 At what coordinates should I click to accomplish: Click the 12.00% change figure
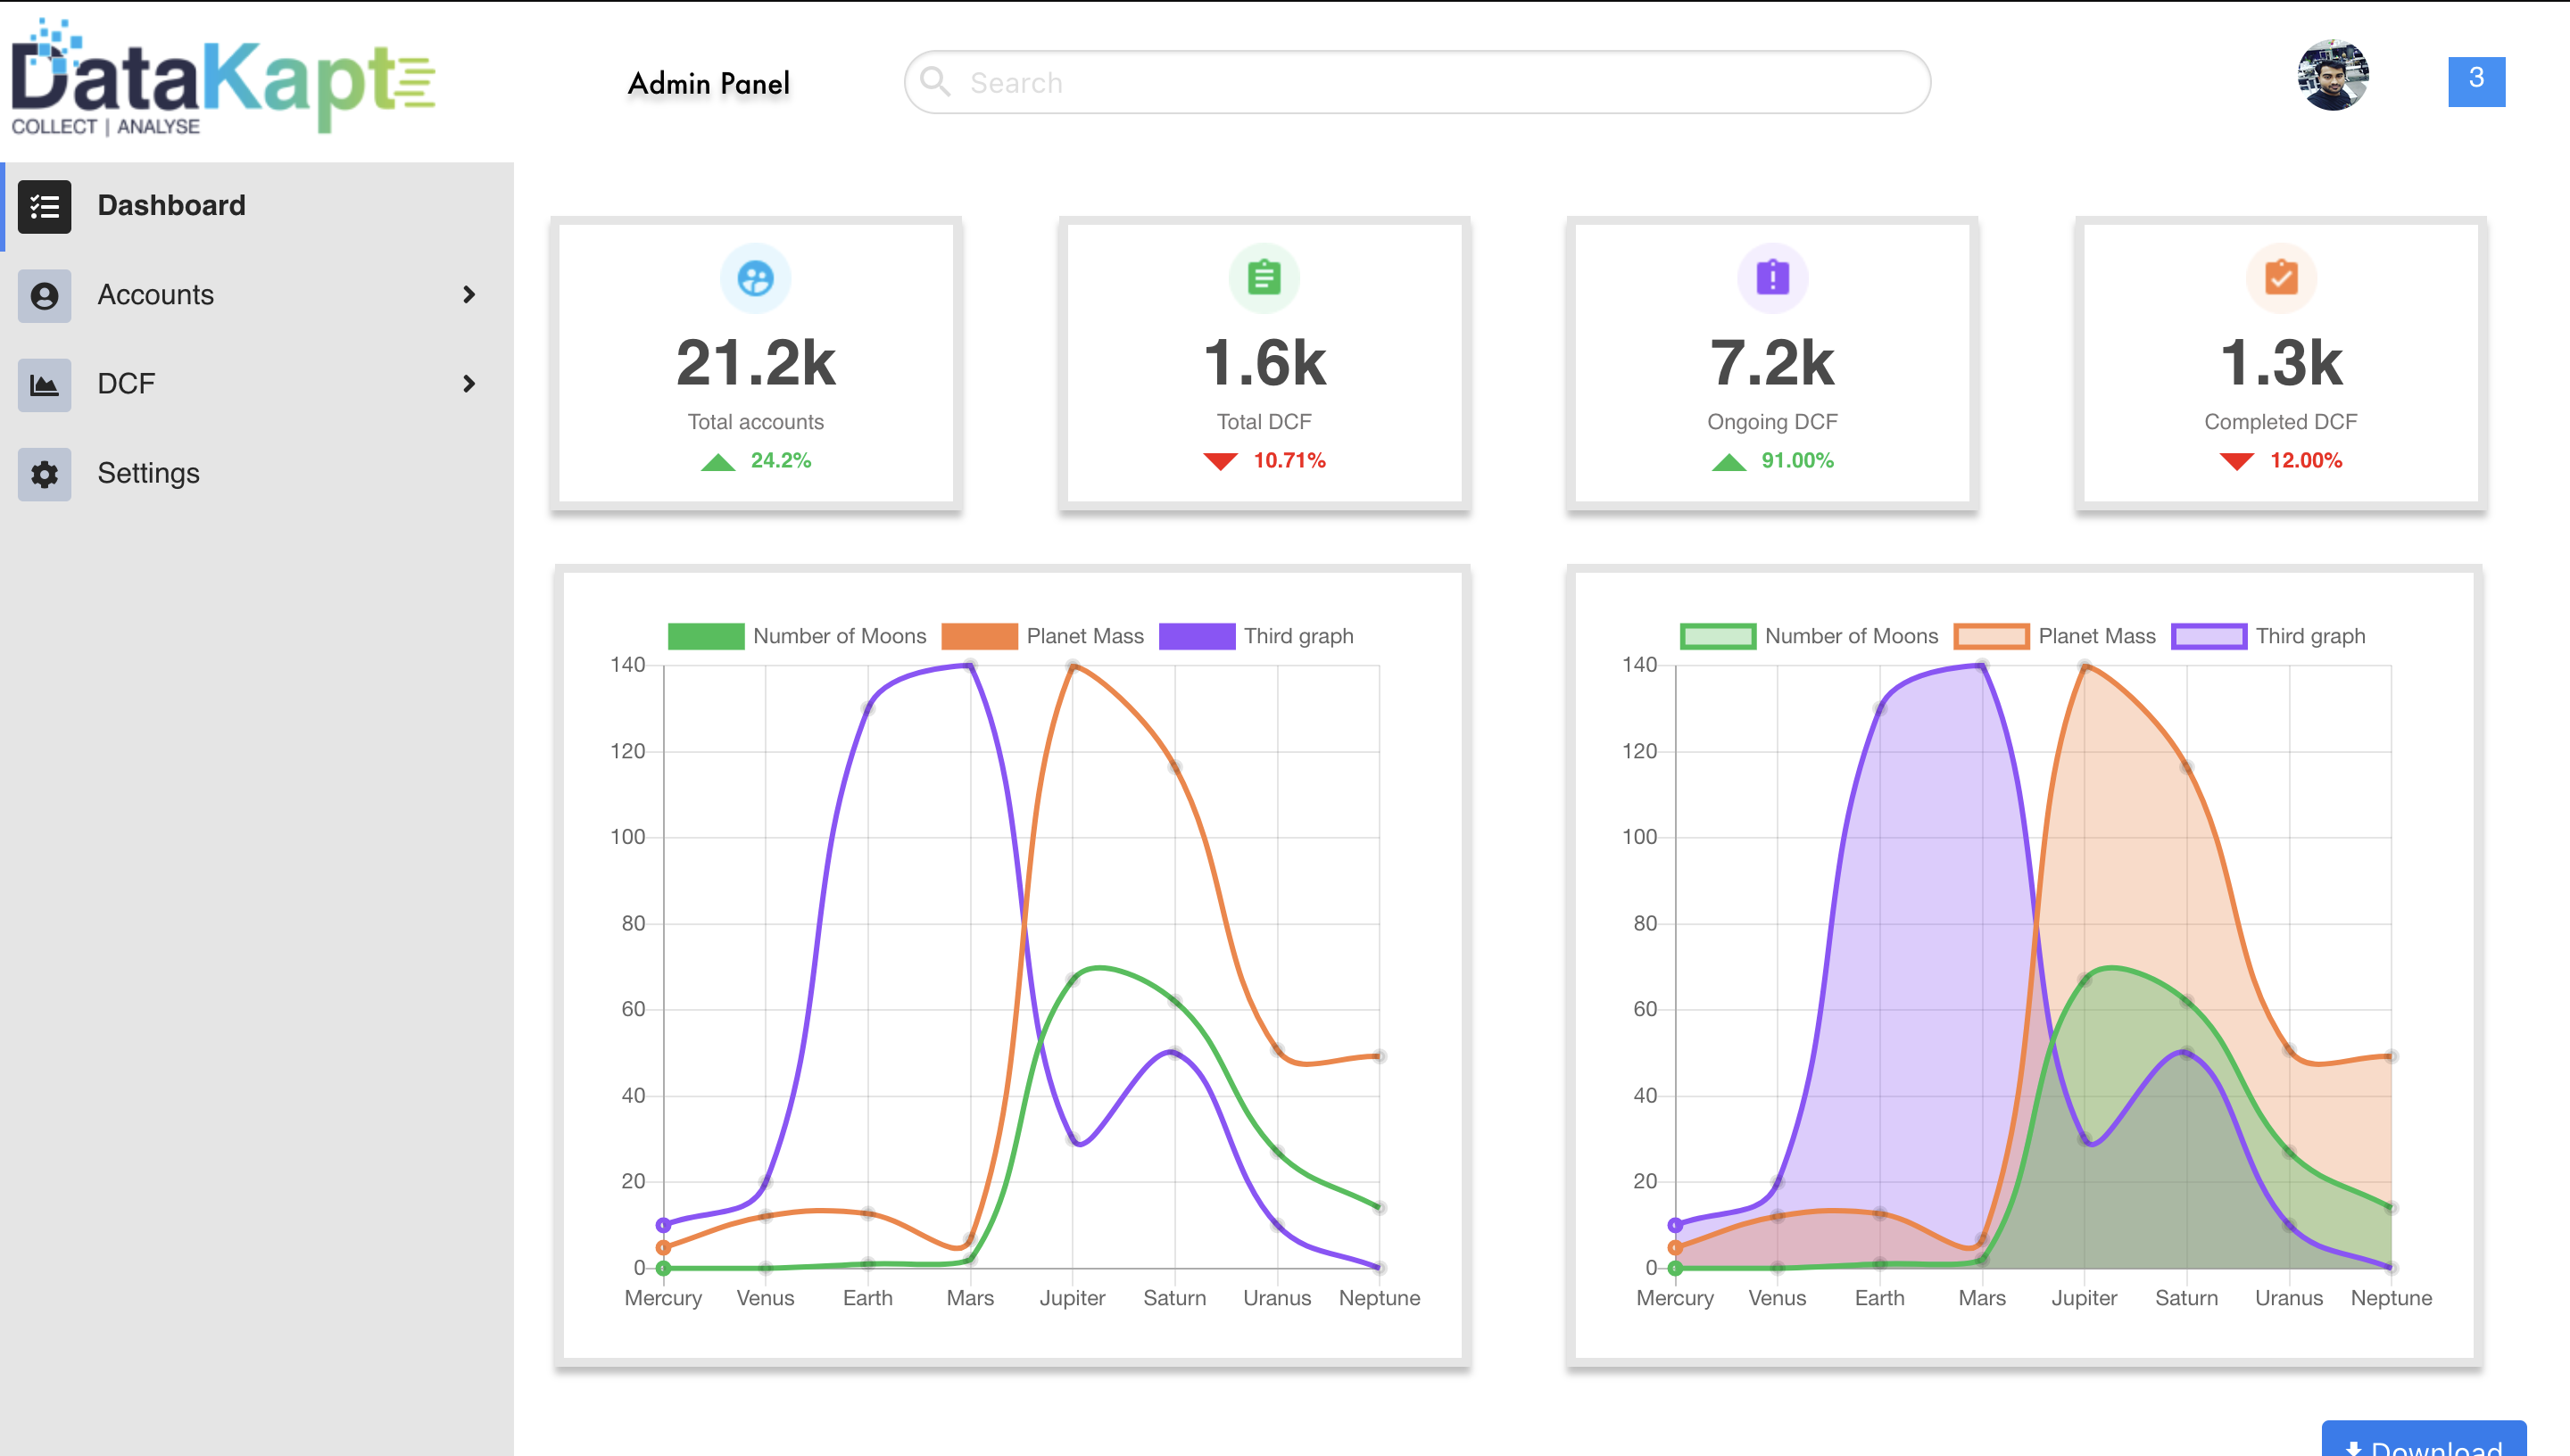pyautogui.click(x=2305, y=460)
